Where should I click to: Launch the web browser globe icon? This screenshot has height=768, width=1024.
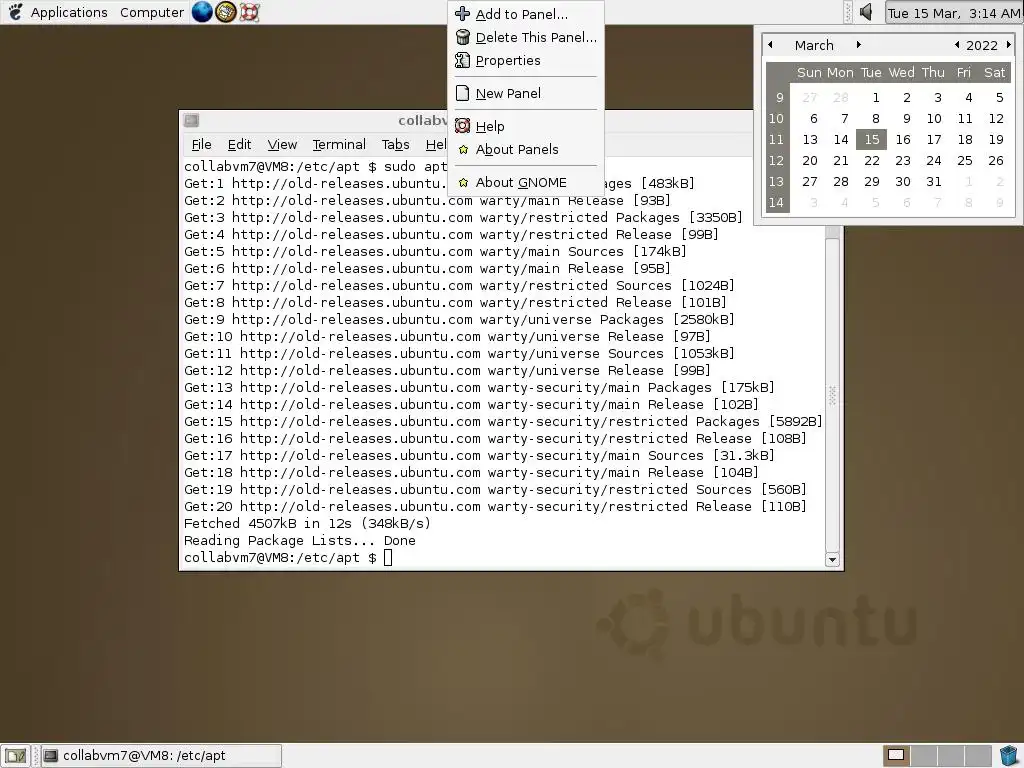point(202,12)
